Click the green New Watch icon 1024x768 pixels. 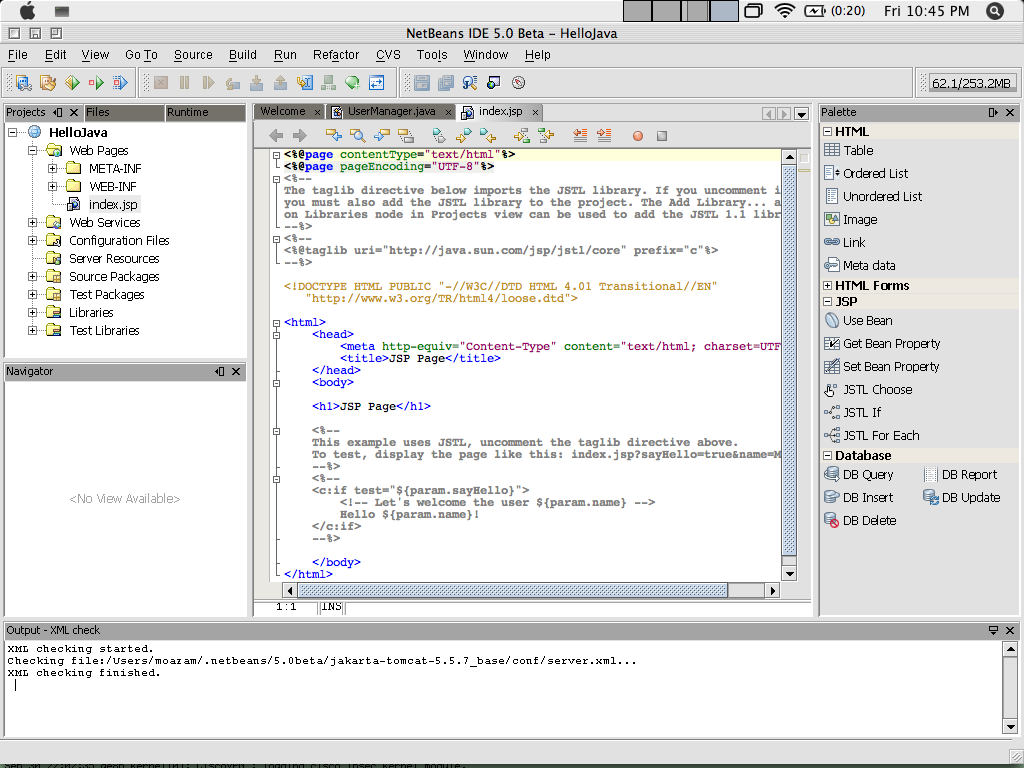[x=353, y=83]
